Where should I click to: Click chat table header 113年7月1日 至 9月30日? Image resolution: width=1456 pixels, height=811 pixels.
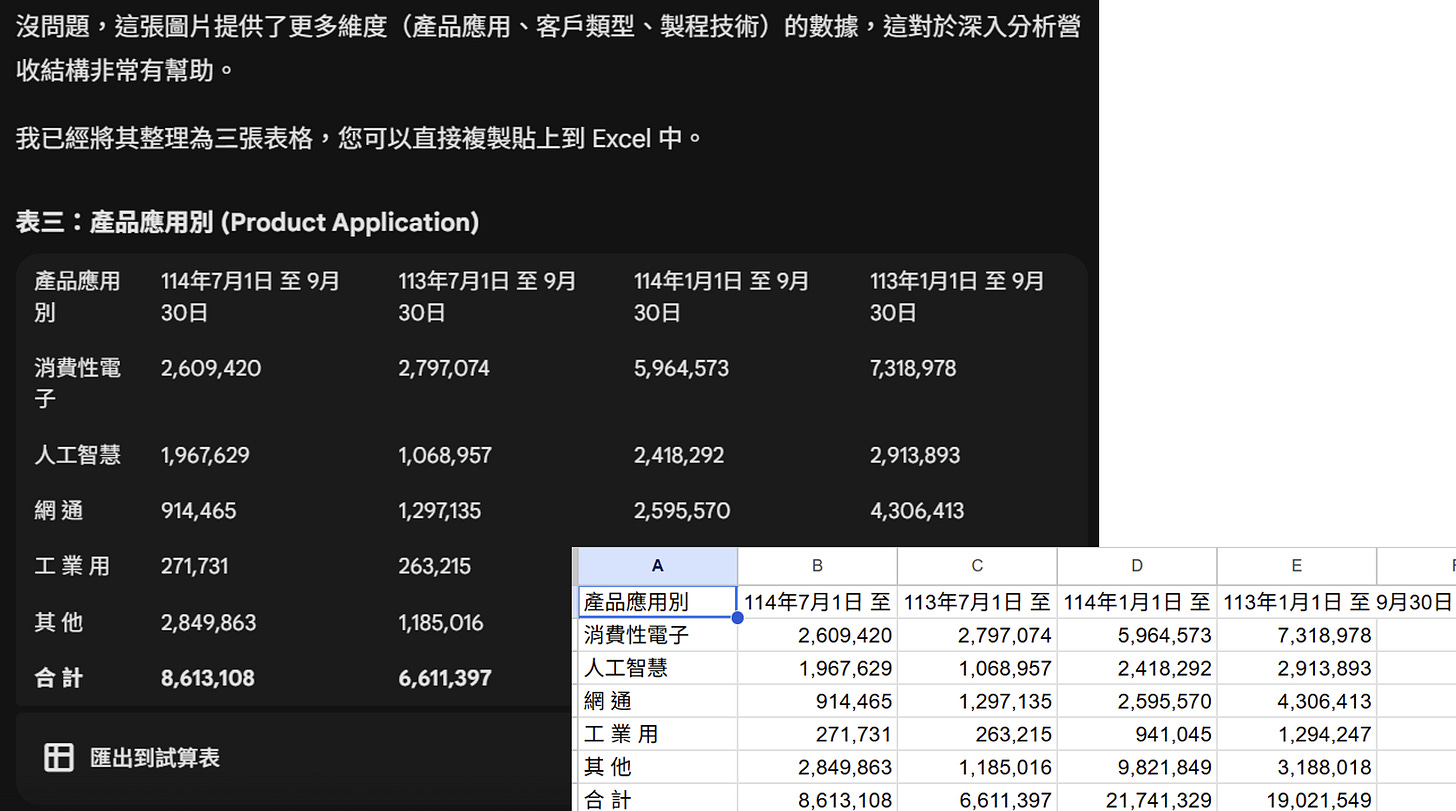click(487, 297)
